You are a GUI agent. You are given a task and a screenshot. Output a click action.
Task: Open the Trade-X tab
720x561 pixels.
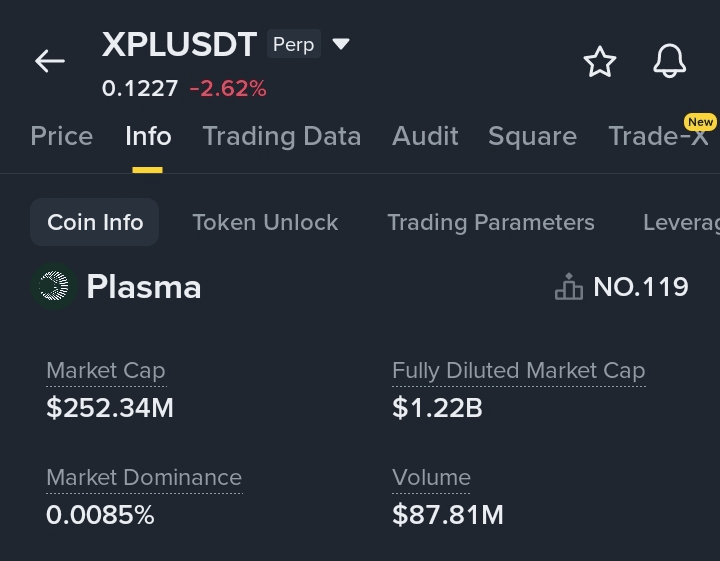click(658, 136)
